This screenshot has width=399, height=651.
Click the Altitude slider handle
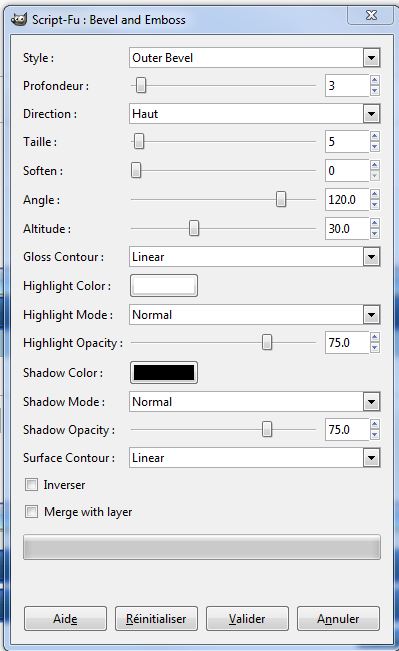point(194,229)
